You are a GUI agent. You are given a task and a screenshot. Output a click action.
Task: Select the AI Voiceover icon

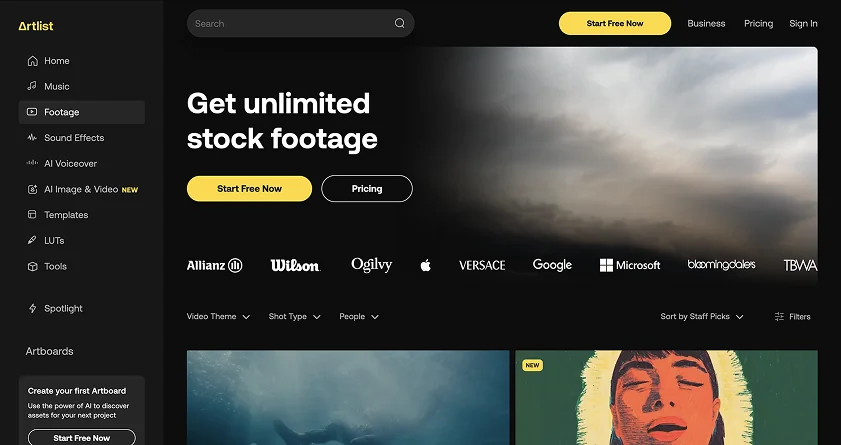pos(32,164)
